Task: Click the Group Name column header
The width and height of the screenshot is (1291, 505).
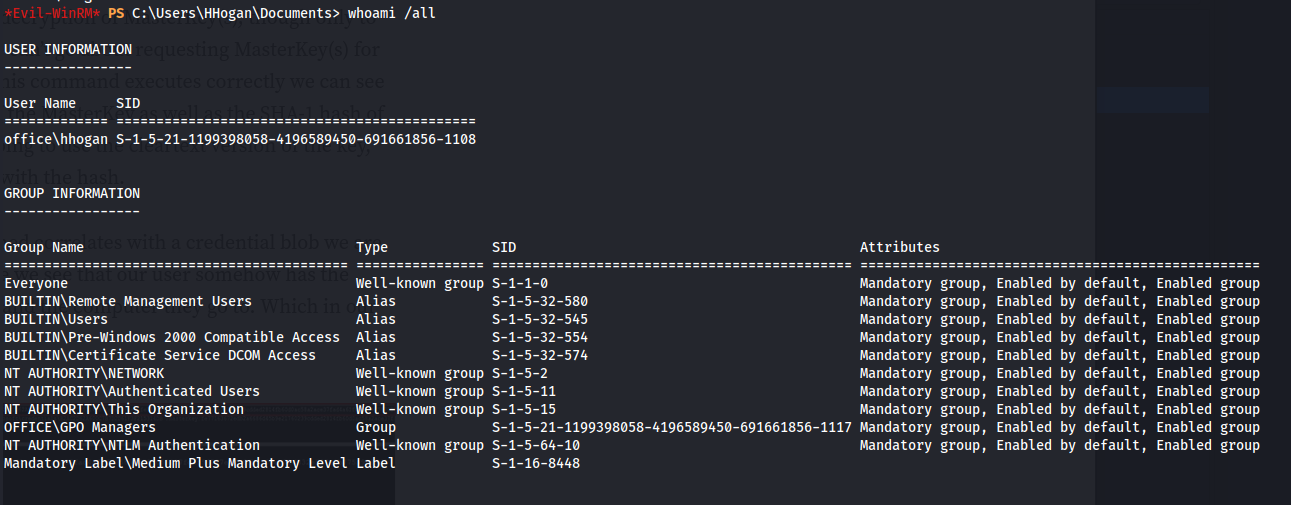Action: (44, 247)
